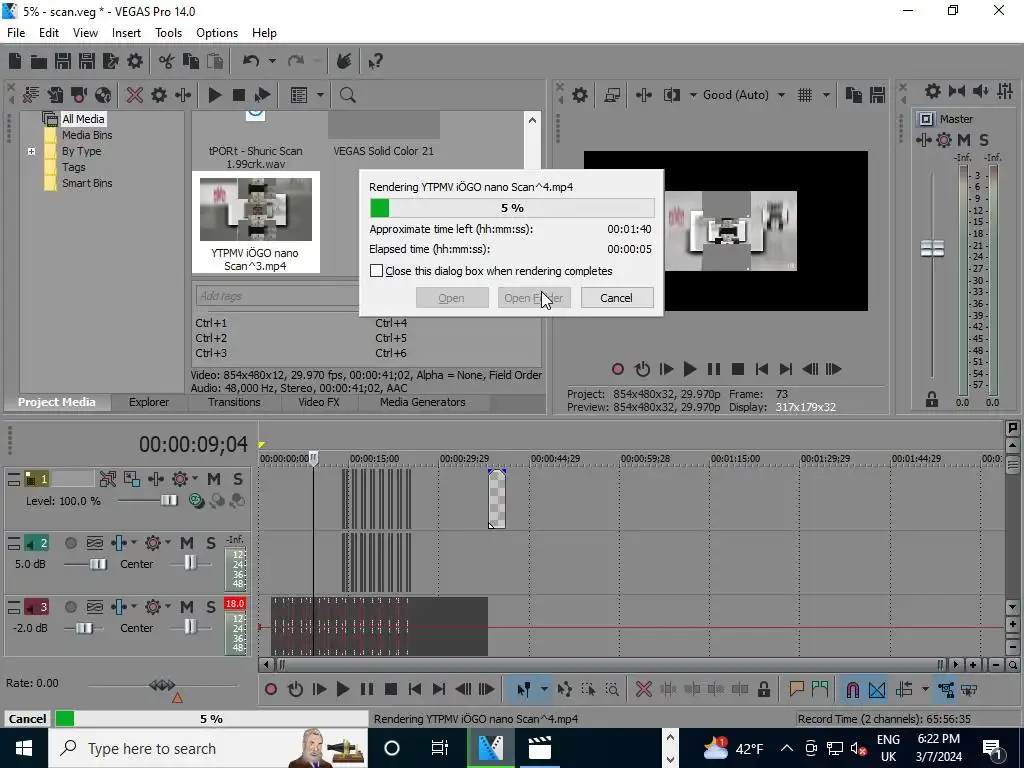This screenshot has height=768, width=1024.
Task: Click the Windows Start button
Action: pyautogui.click(x=24, y=748)
